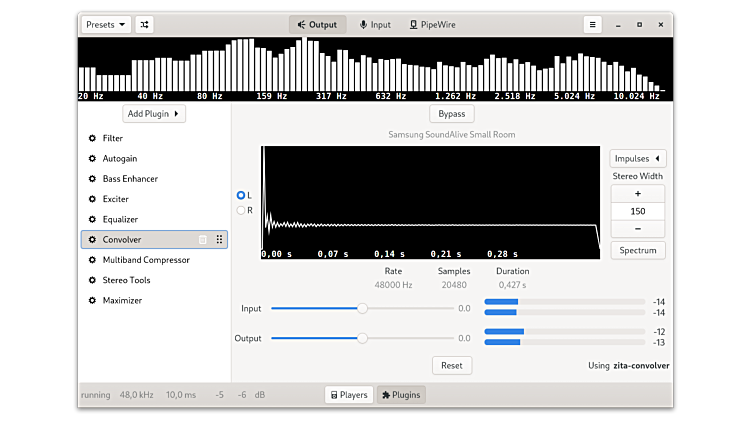Image resolution: width=752 pixels, height=423 pixels.
Task: Click the Bass Enhancer gear icon
Action: pos(92,179)
